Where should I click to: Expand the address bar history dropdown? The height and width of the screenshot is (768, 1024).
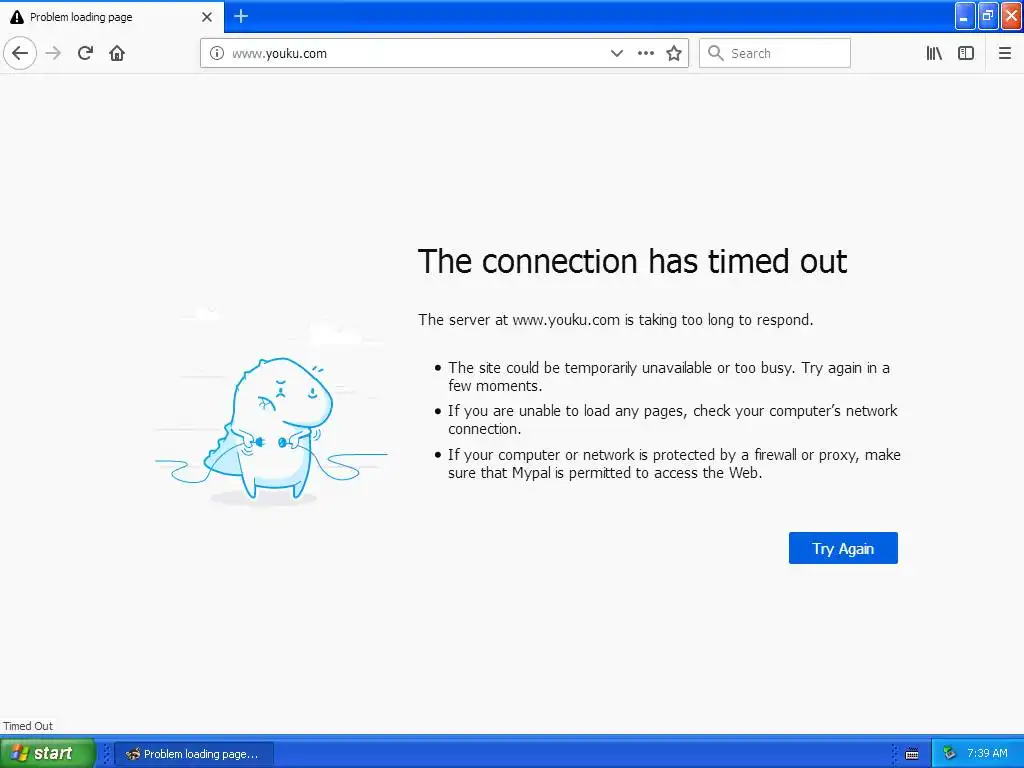click(616, 53)
